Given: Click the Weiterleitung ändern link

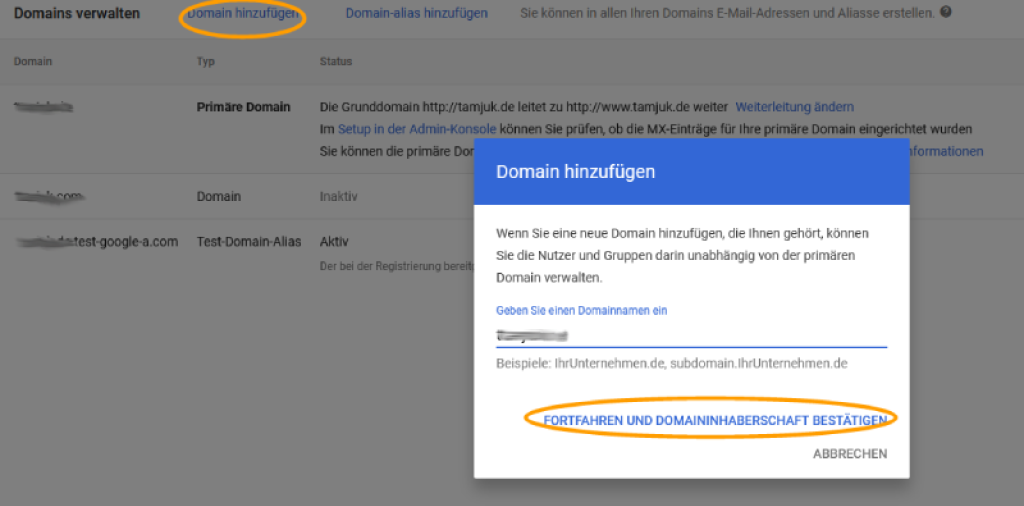Looking at the screenshot, I should click(x=795, y=106).
